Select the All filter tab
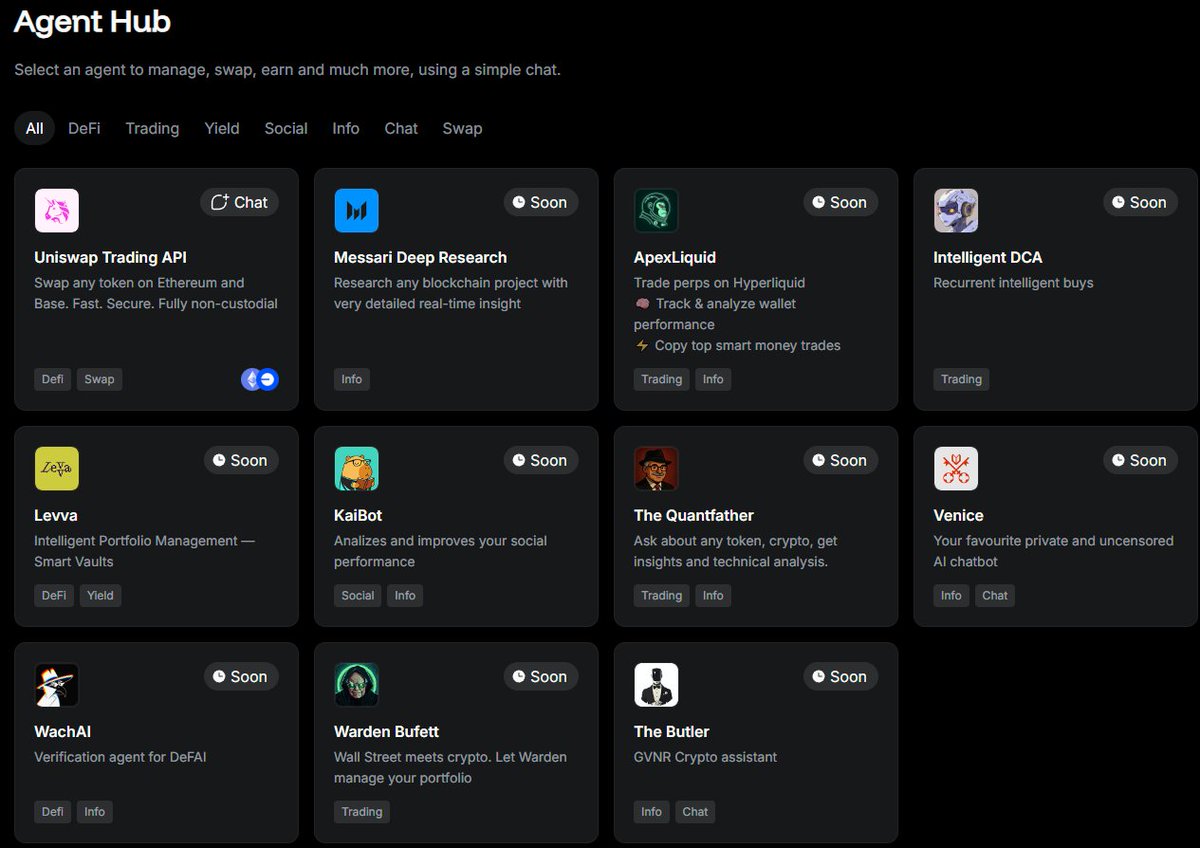 [x=34, y=128]
